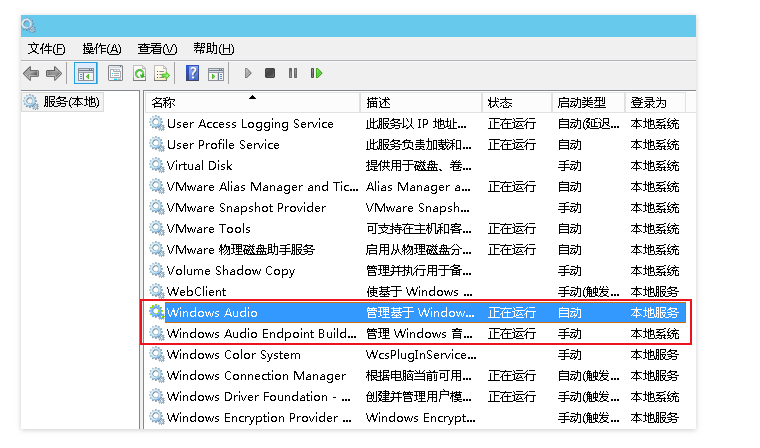The height and width of the screenshot is (448, 760).
Task: Select the Virtual Disk service name
Action: pyautogui.click(x=199, y=166)
